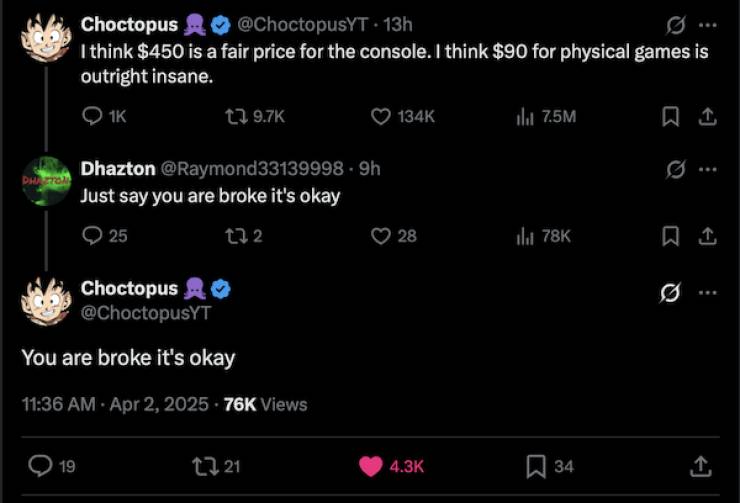This screenshot has height=503, width=740.
Task: Bookmark the main post with 34 bookmarks
Action: click(536, 466)
